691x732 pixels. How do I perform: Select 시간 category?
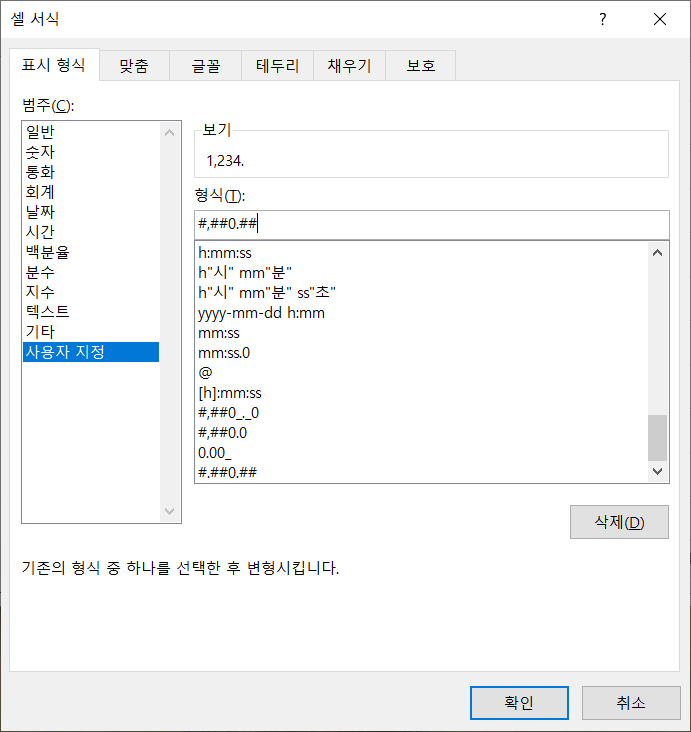pyautogui.click(x=91, y=232)
